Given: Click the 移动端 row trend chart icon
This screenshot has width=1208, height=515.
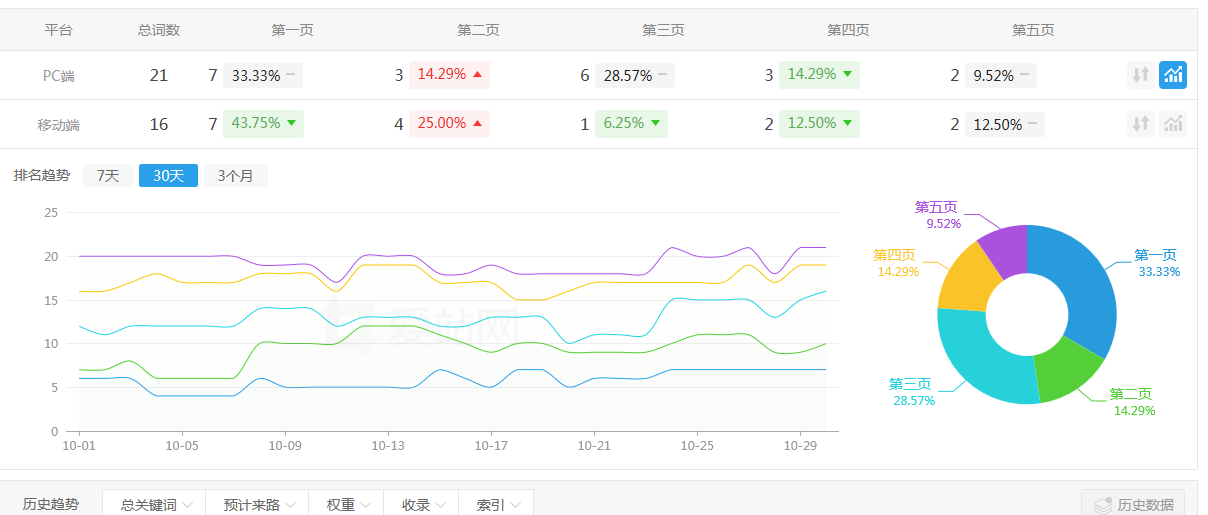Looking at the screenshot, I should [1172, 124].
